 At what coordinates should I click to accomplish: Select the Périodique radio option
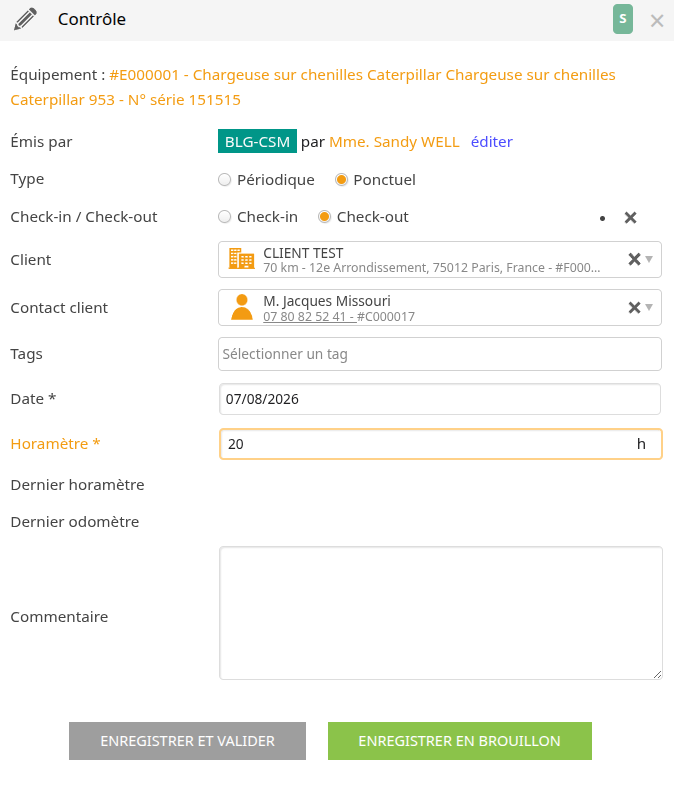pos(224,180)
